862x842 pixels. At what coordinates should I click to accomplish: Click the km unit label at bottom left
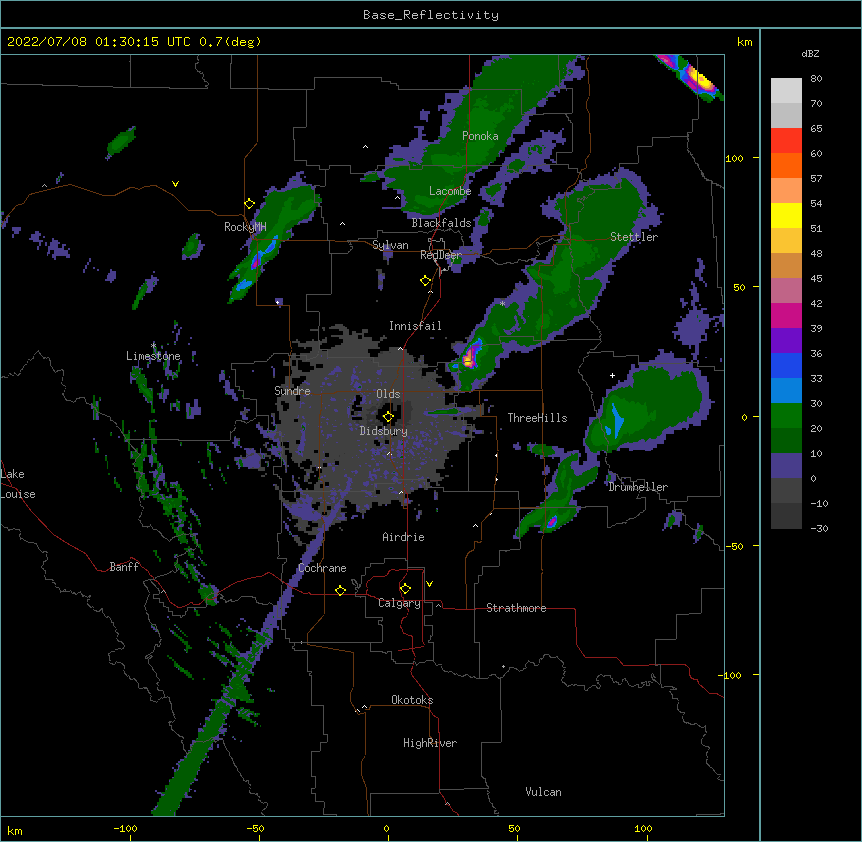tap(15, 831)
